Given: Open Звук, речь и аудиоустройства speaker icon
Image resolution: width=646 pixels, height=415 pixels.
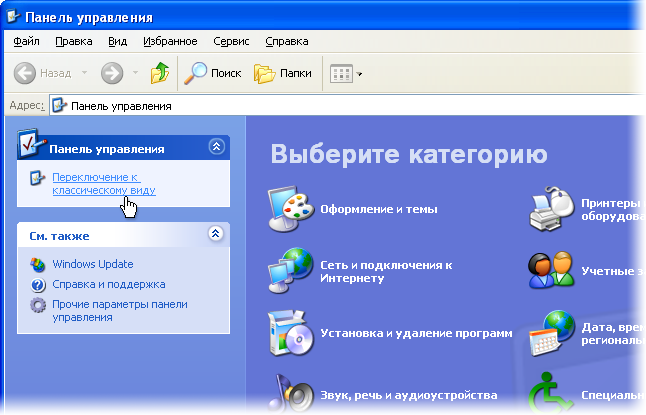Looking at the screenshot, I should click(290, 392).
